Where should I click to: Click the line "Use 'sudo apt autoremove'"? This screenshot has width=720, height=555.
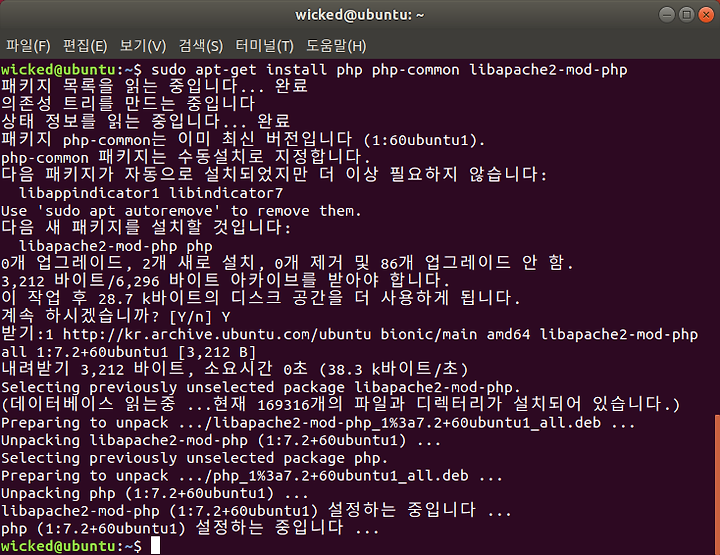click(181, 211)
